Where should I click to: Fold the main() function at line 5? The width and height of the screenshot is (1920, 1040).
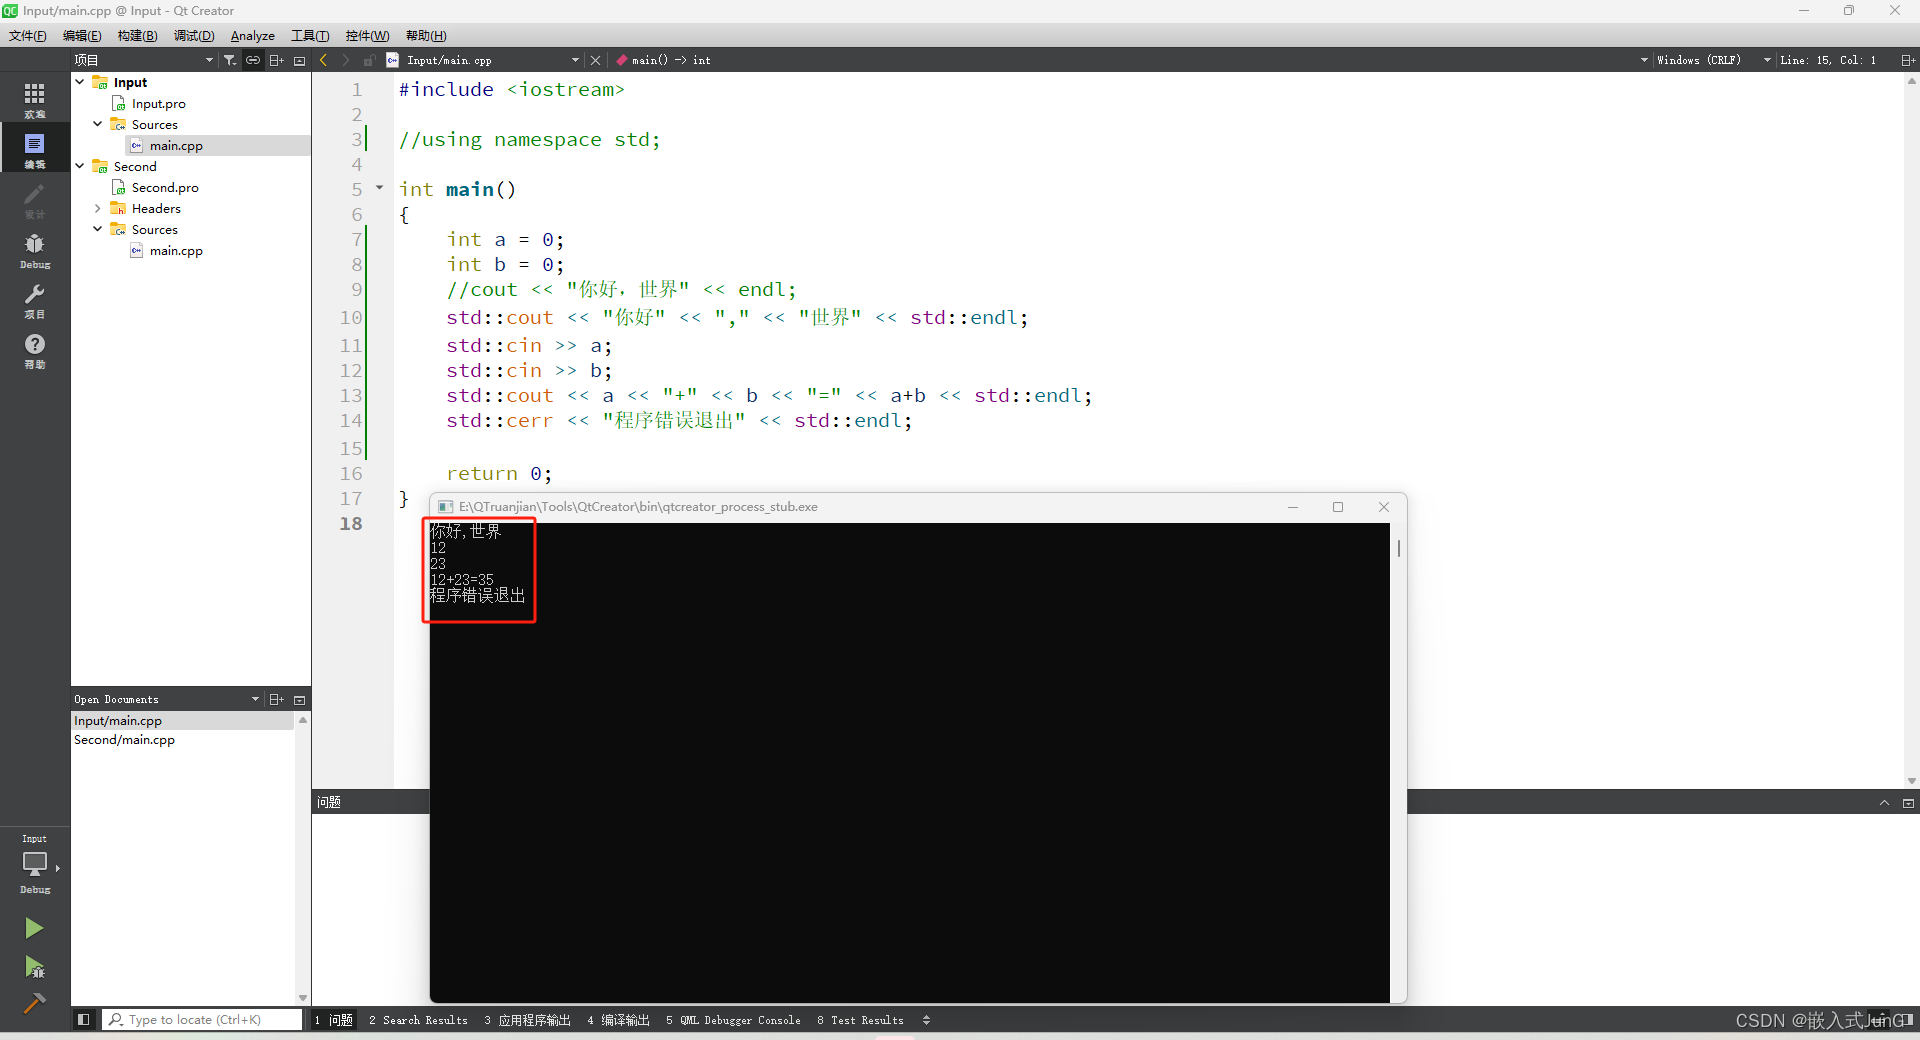click(379, 188)
